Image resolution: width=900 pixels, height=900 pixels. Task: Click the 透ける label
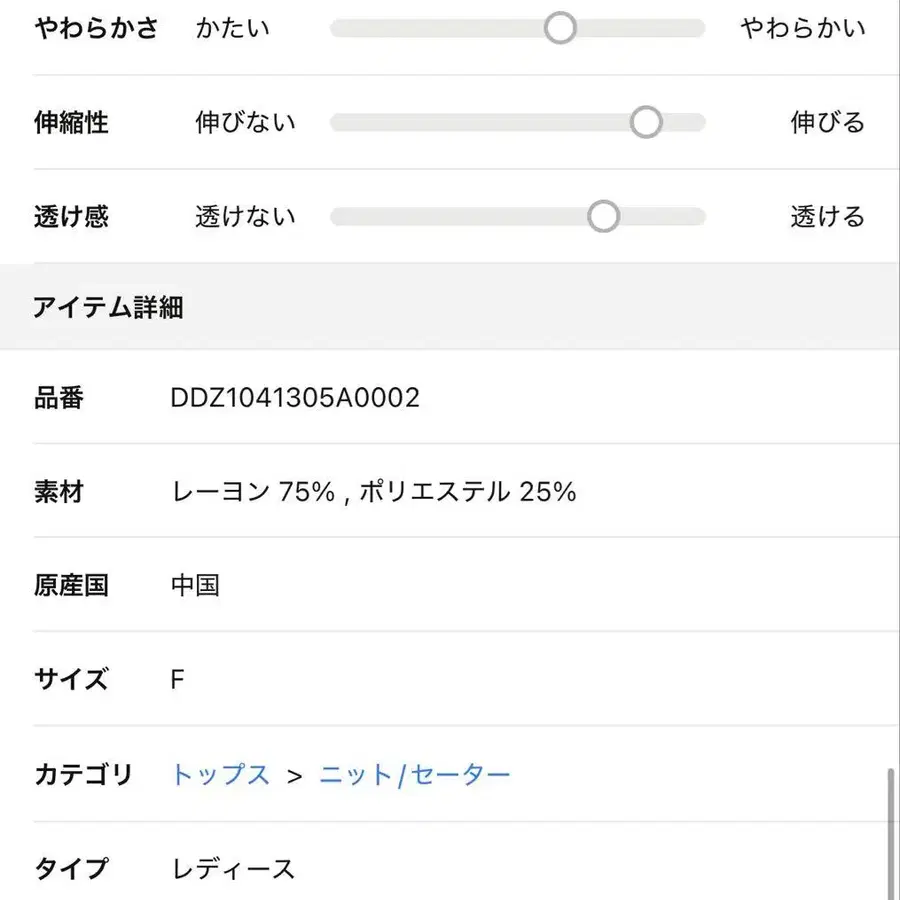827,216
